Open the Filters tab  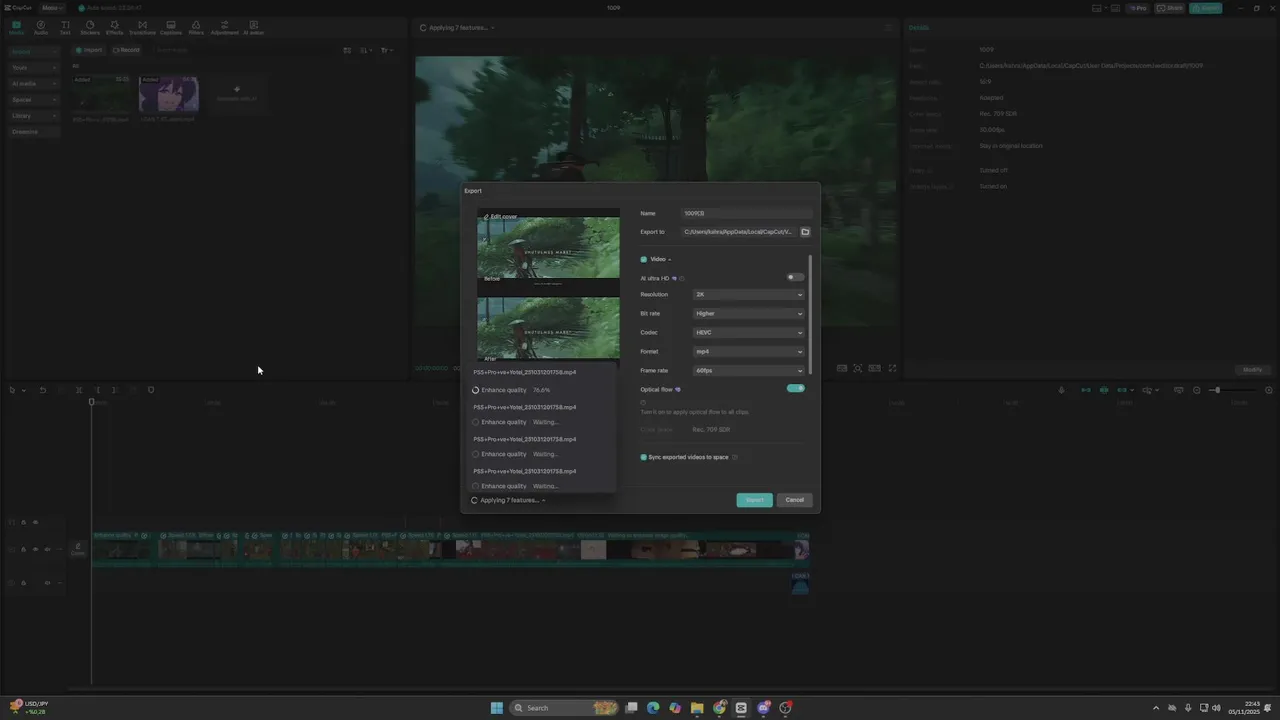coord(196,27)
